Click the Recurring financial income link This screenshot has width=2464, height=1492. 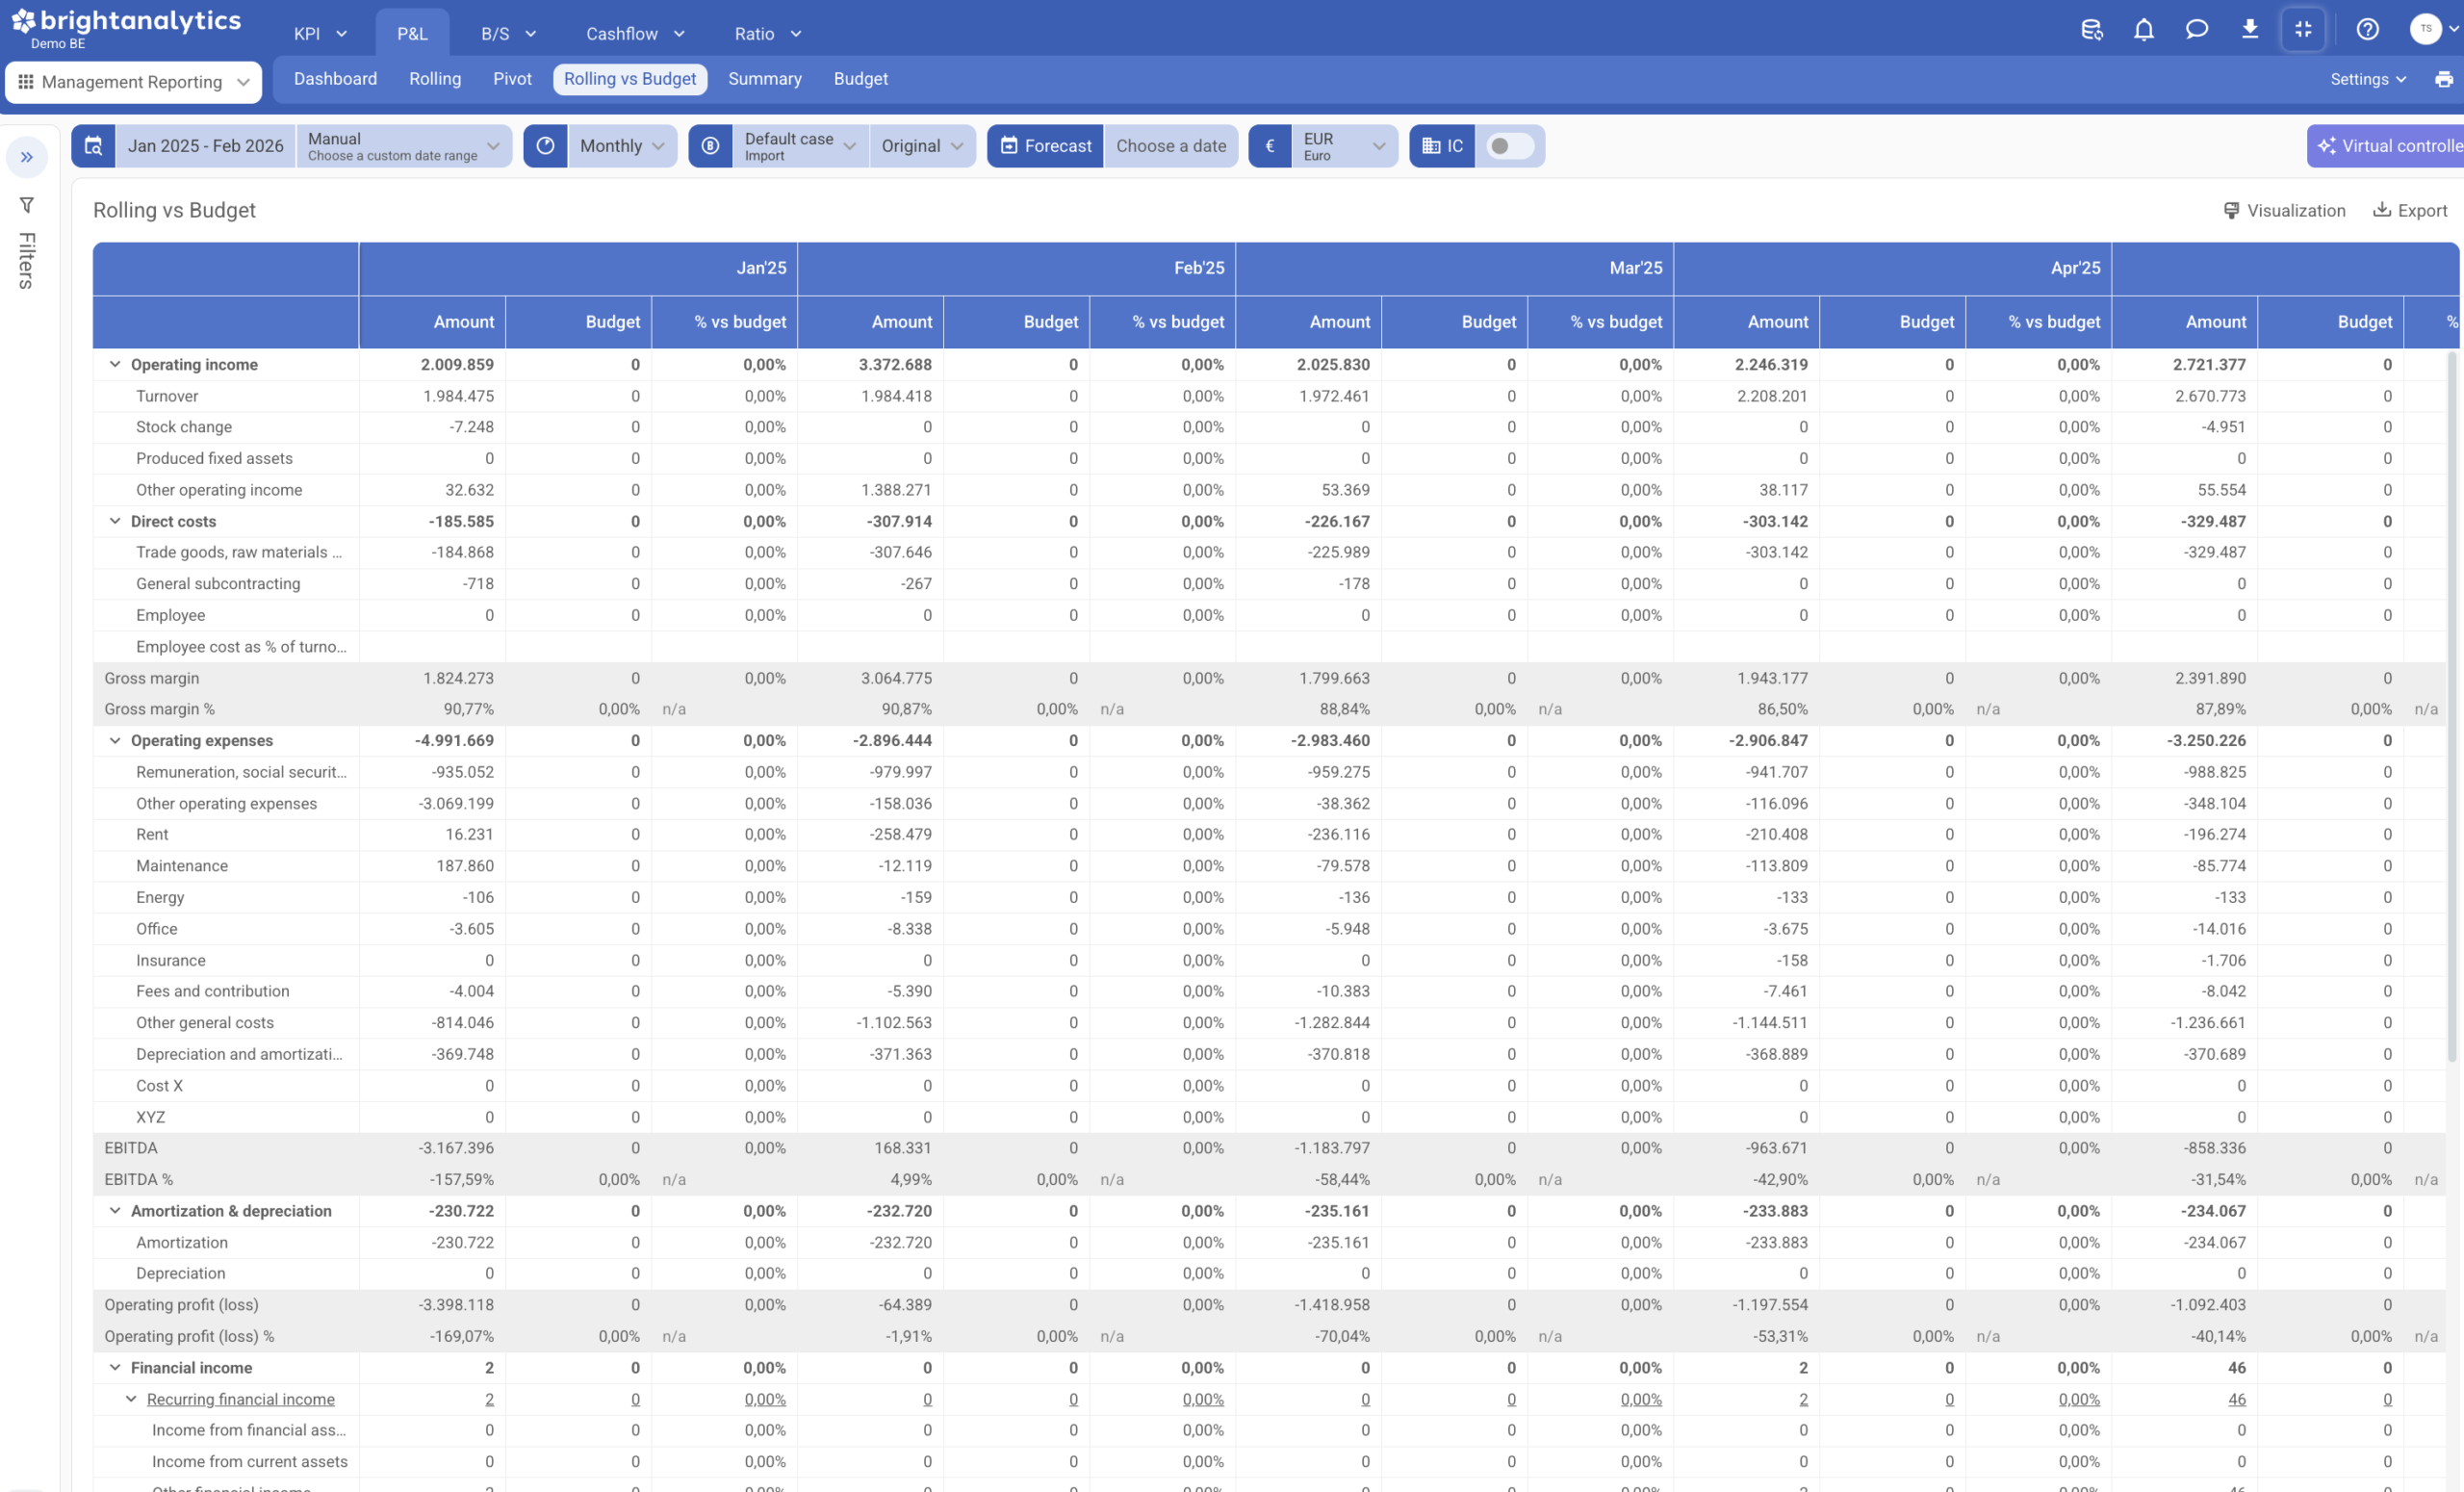click(x=241, y=1399)
